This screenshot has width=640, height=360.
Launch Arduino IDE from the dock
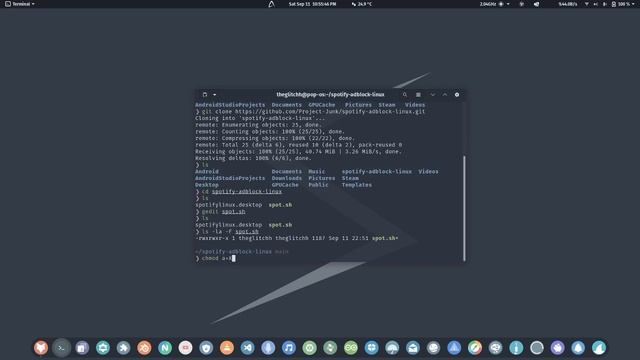(x=351, y=348)
